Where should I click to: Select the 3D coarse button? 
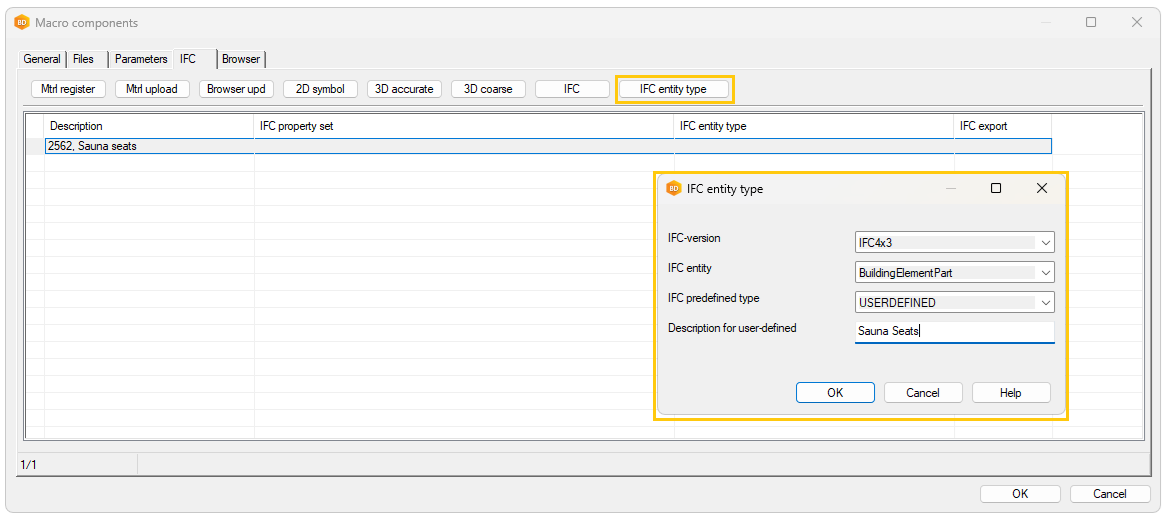click(x=488, y=89)
